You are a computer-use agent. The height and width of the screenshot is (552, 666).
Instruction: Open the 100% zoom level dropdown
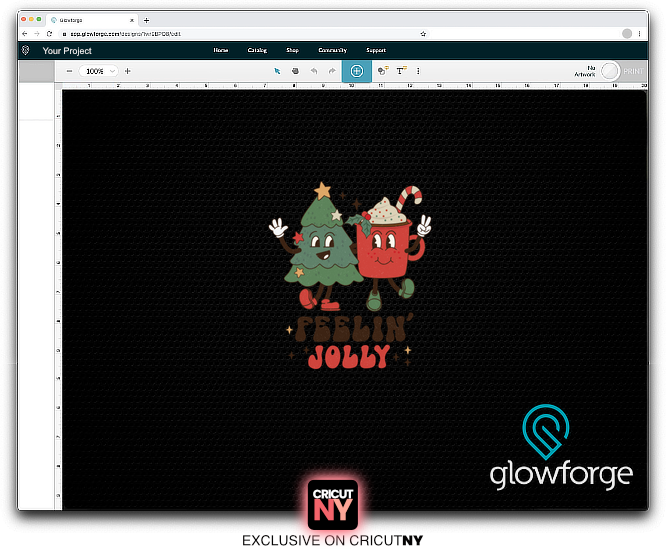point(99,71)
